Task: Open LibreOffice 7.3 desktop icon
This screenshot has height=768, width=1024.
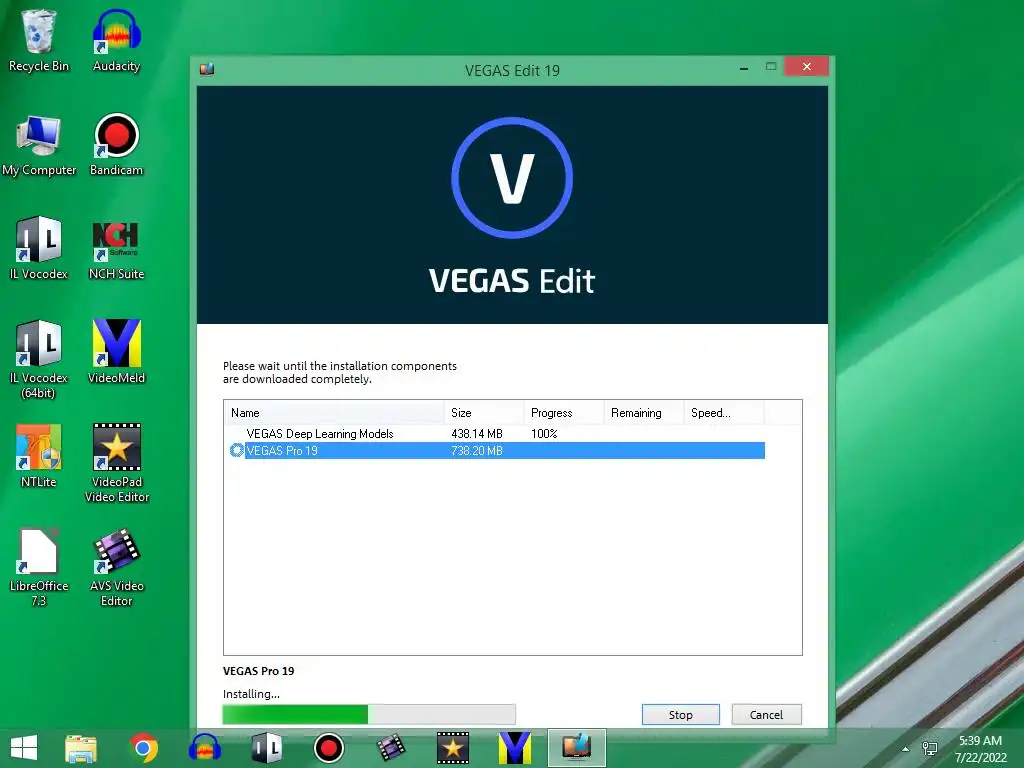Action: tap(39, 567)
